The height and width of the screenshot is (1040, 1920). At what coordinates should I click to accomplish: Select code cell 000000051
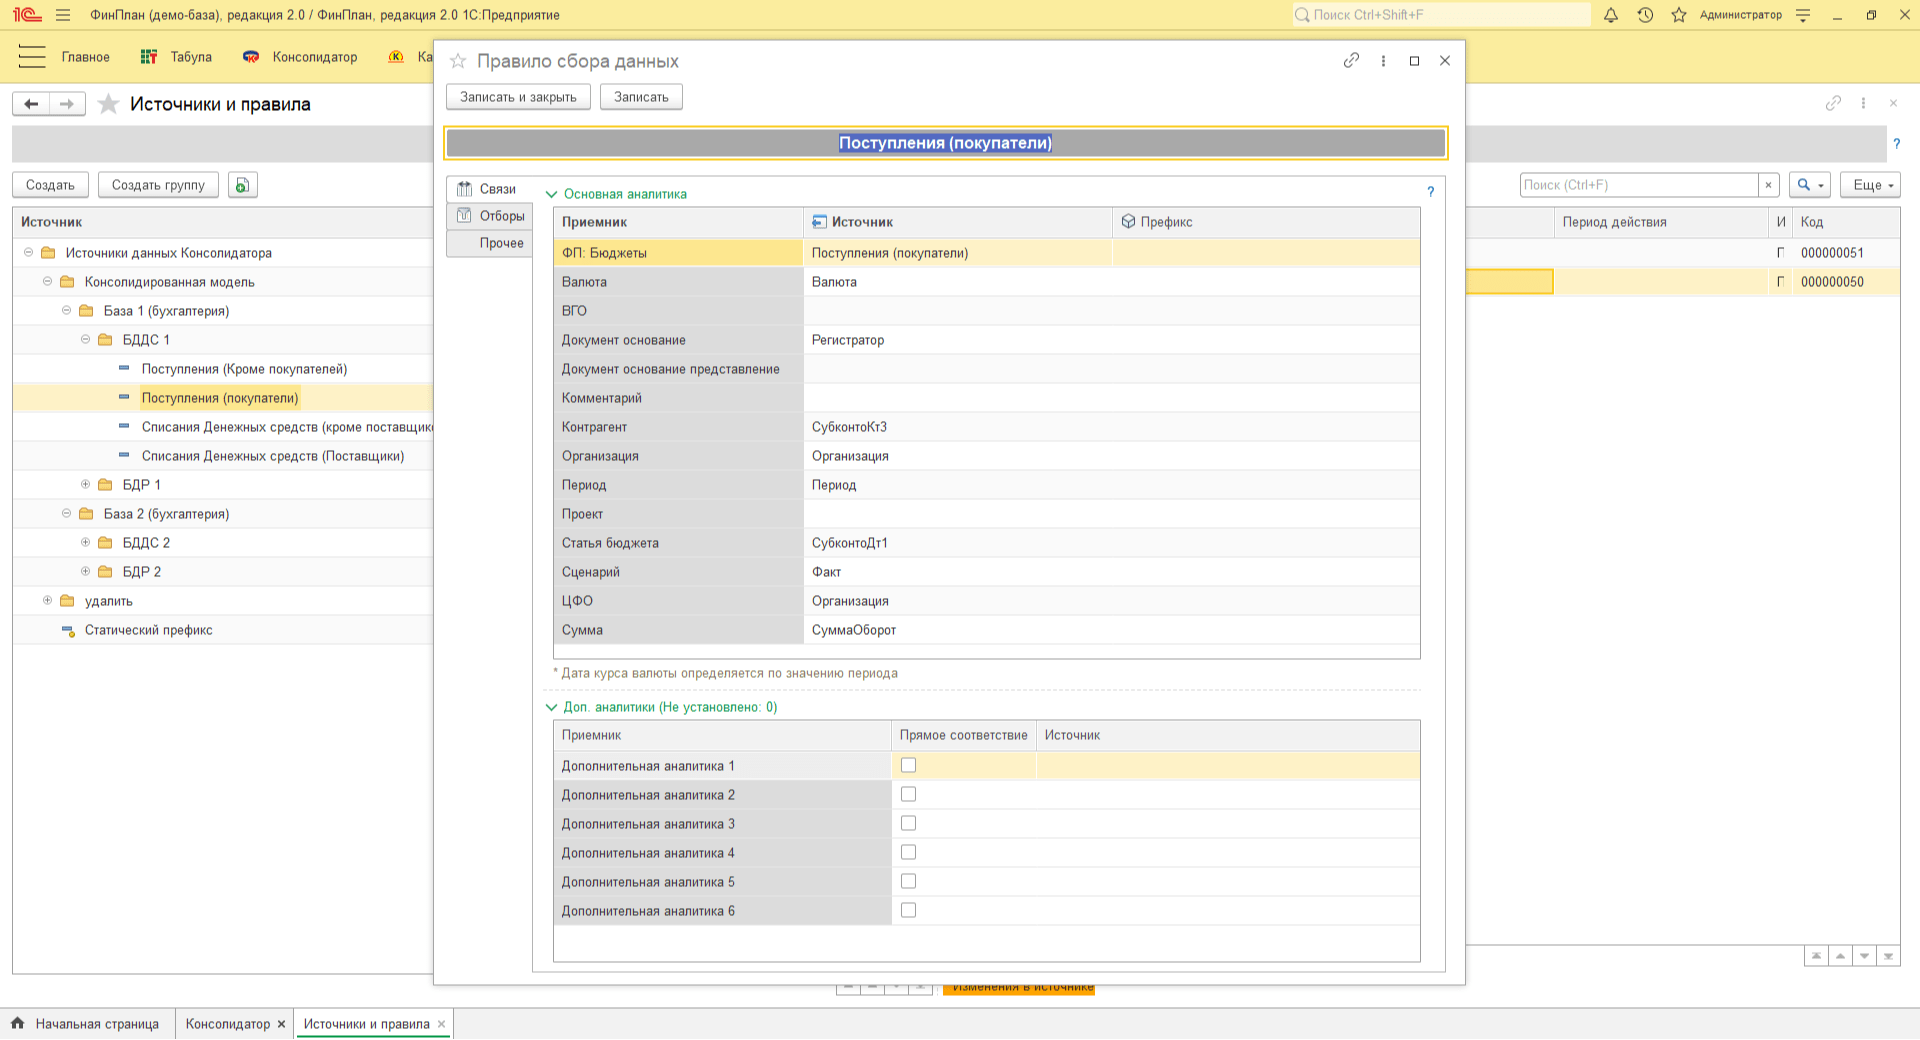click(1846, 253)
